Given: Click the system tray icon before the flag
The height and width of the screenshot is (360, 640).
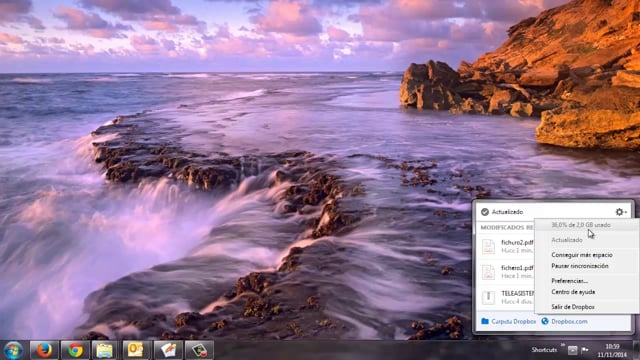Looking at the screenshot, I should [x=573, y=350].
